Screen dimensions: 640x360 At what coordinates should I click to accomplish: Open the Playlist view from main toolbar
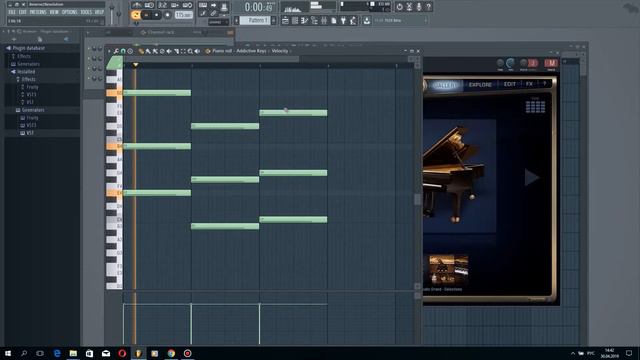tap(285, 20)
